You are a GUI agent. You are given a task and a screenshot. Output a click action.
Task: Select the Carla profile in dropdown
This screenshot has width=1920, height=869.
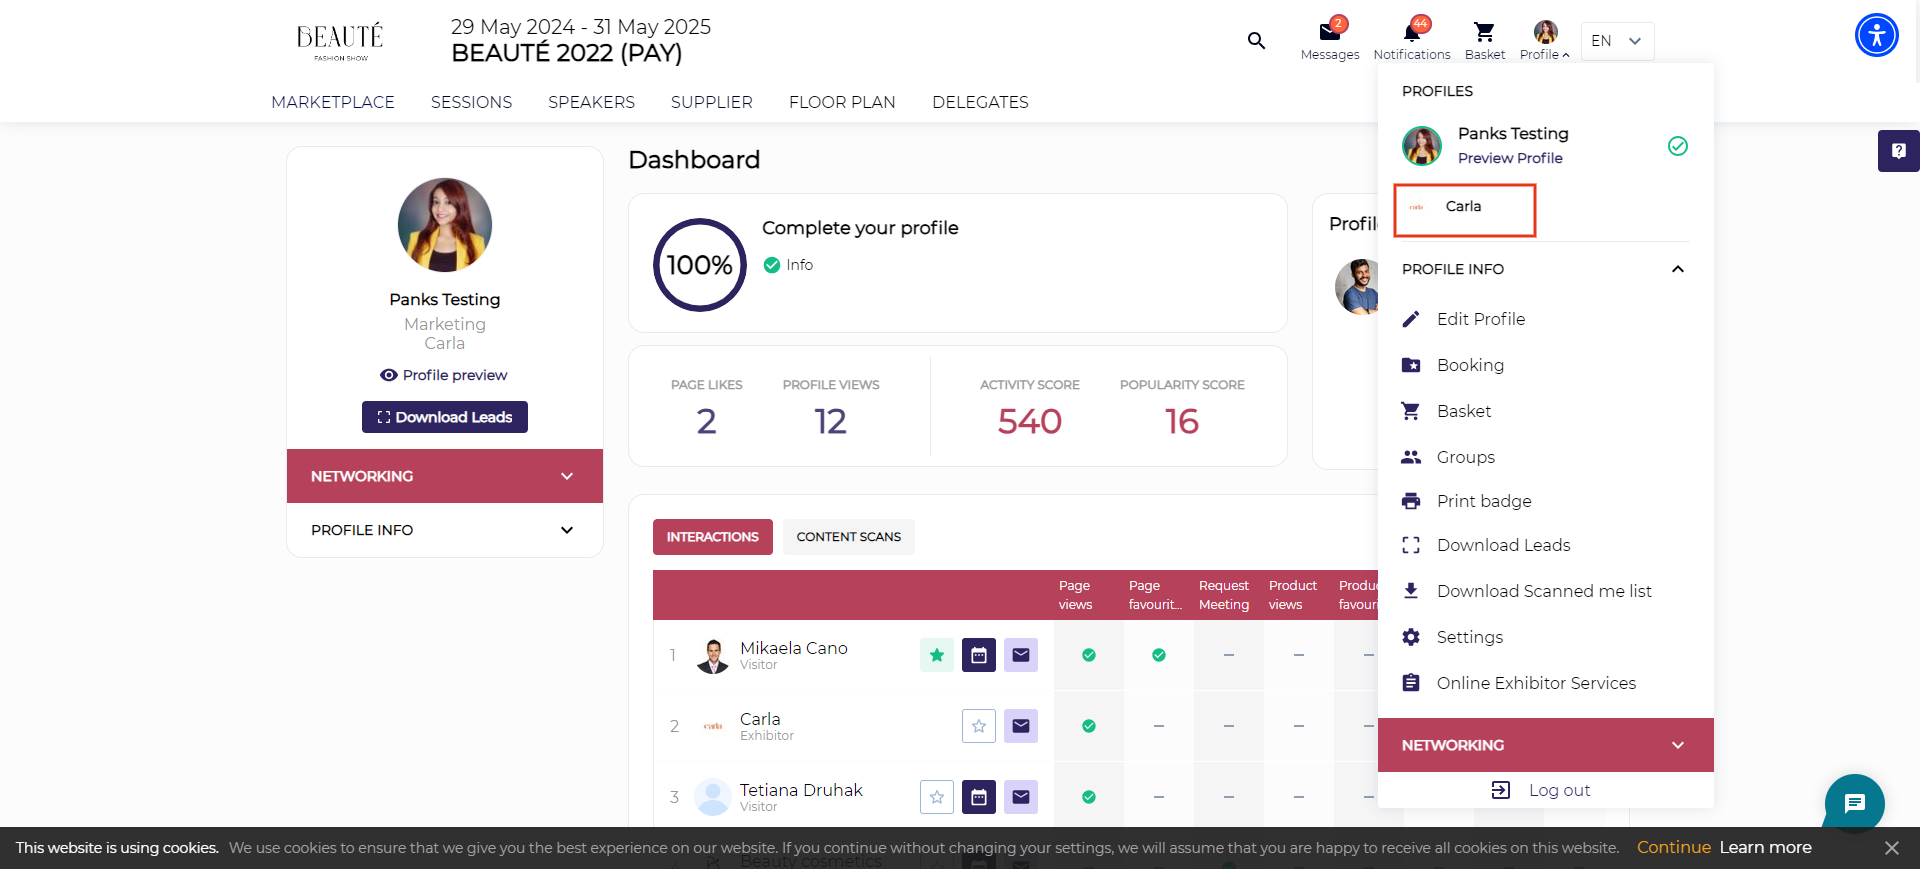[1464, 206]
